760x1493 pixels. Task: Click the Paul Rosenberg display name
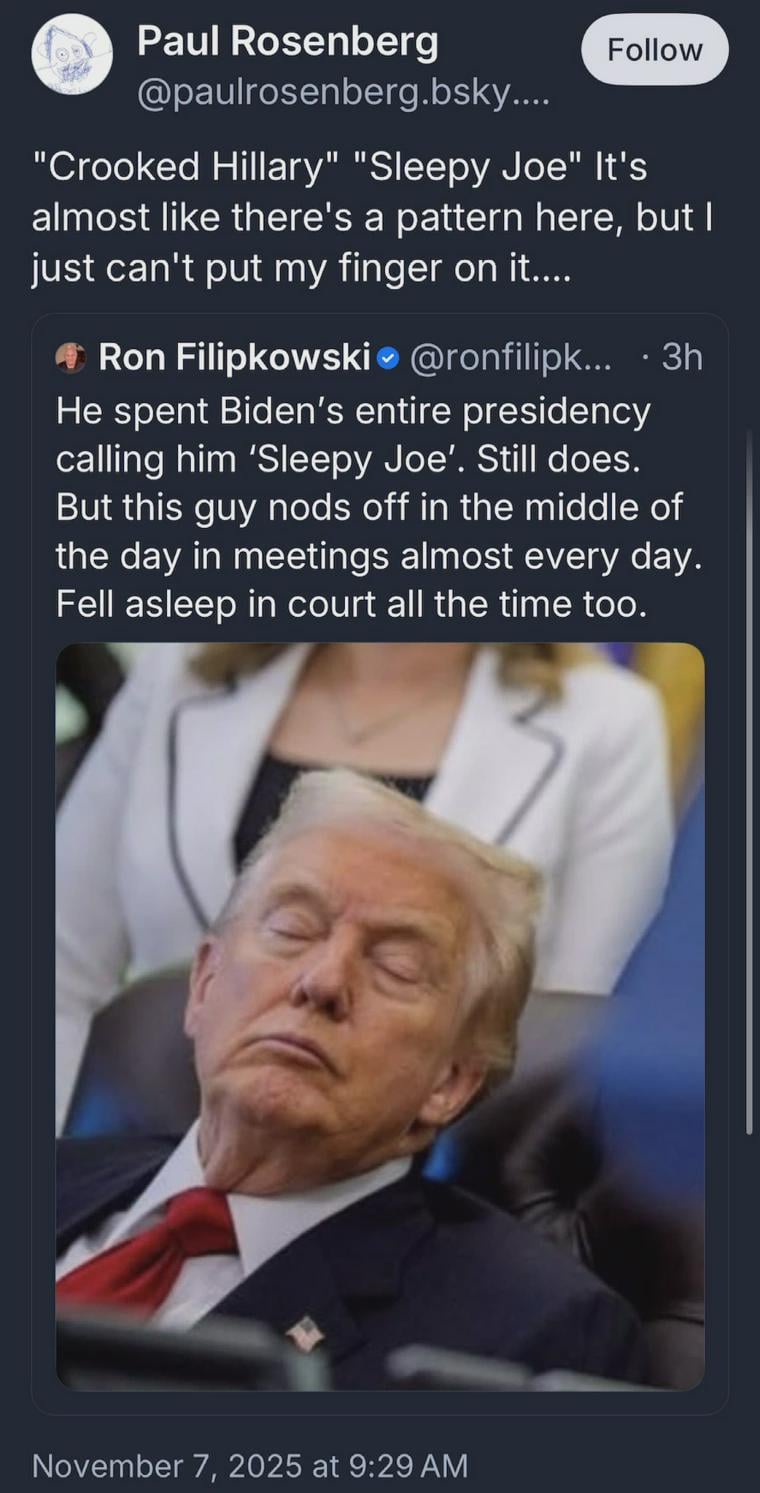[x=287, y=42]
